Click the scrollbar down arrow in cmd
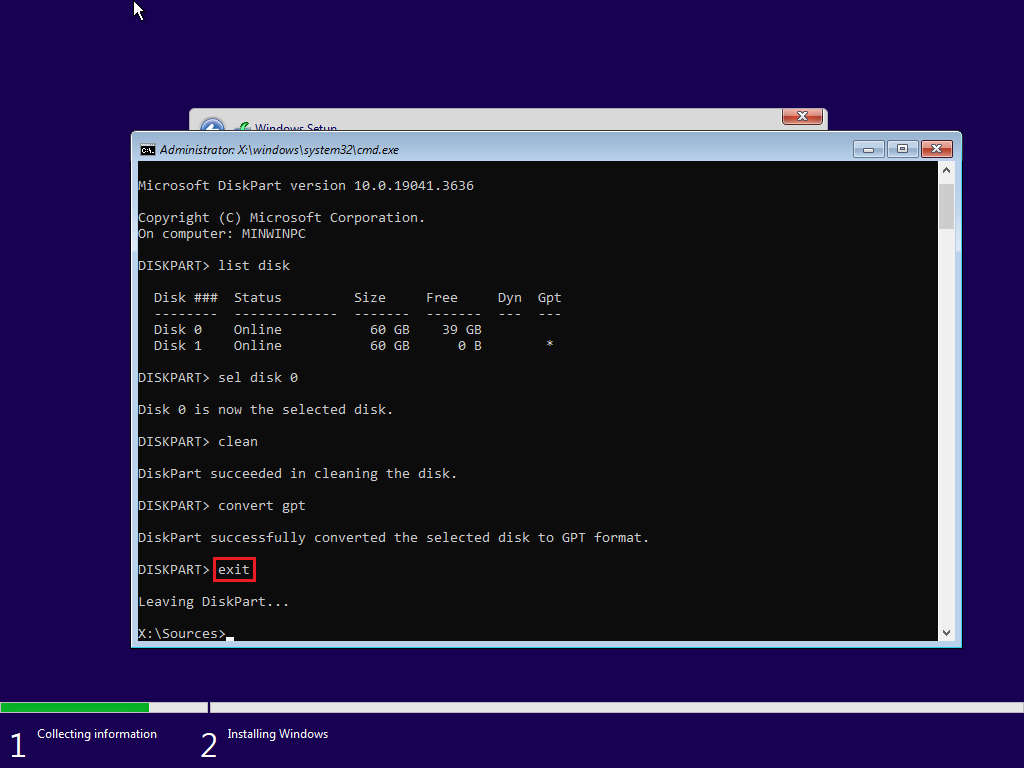Image resolution: width=1024 pixels, height=768 pixels. click(x=946, y=633)
